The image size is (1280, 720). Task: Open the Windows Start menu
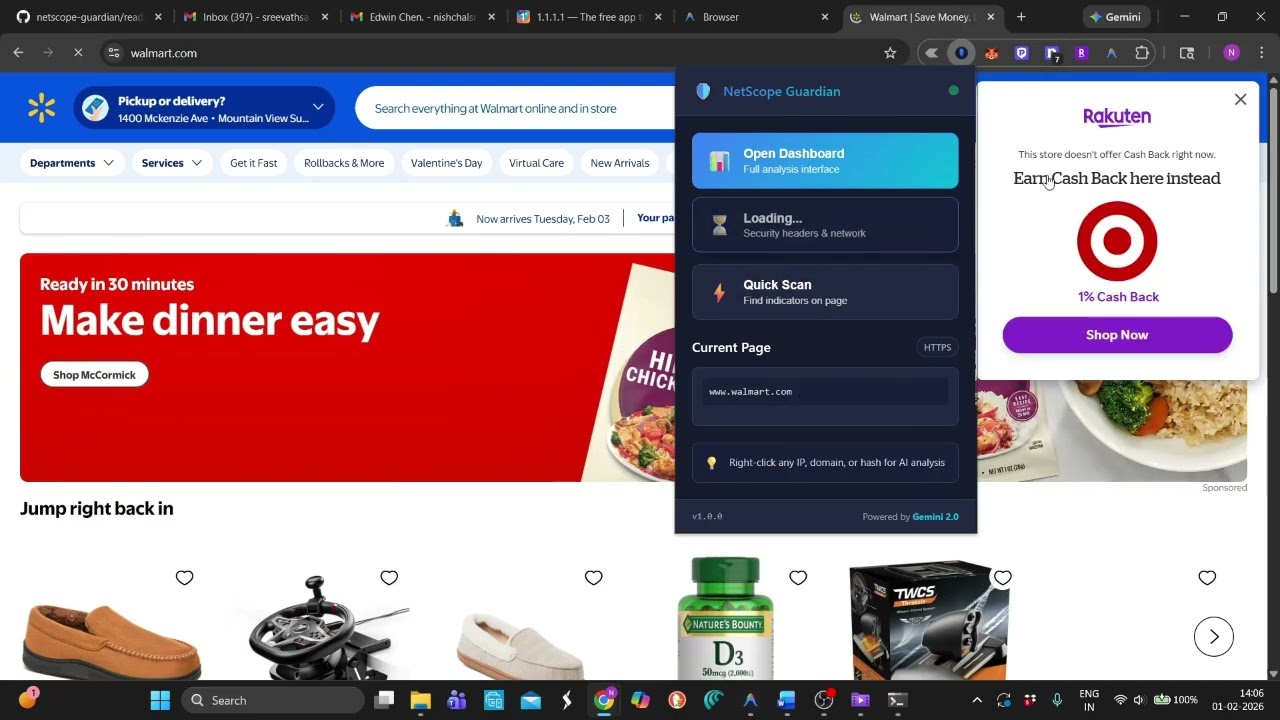pos(160,700)
